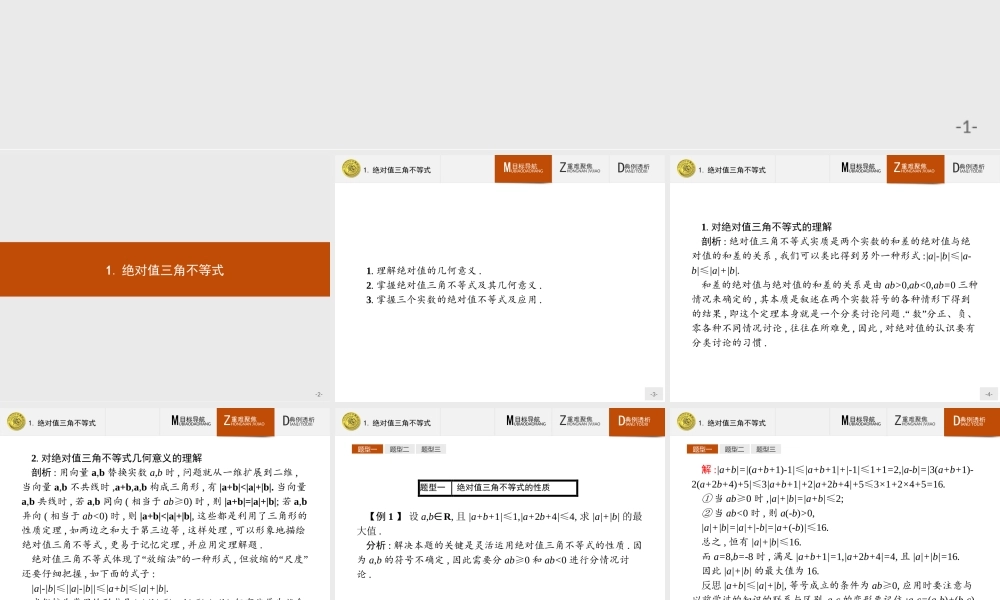Click the 题型三 button on the 例1 slide
Screen dimensions: 1000x600
pyautogui.click(x=431, y=450)
